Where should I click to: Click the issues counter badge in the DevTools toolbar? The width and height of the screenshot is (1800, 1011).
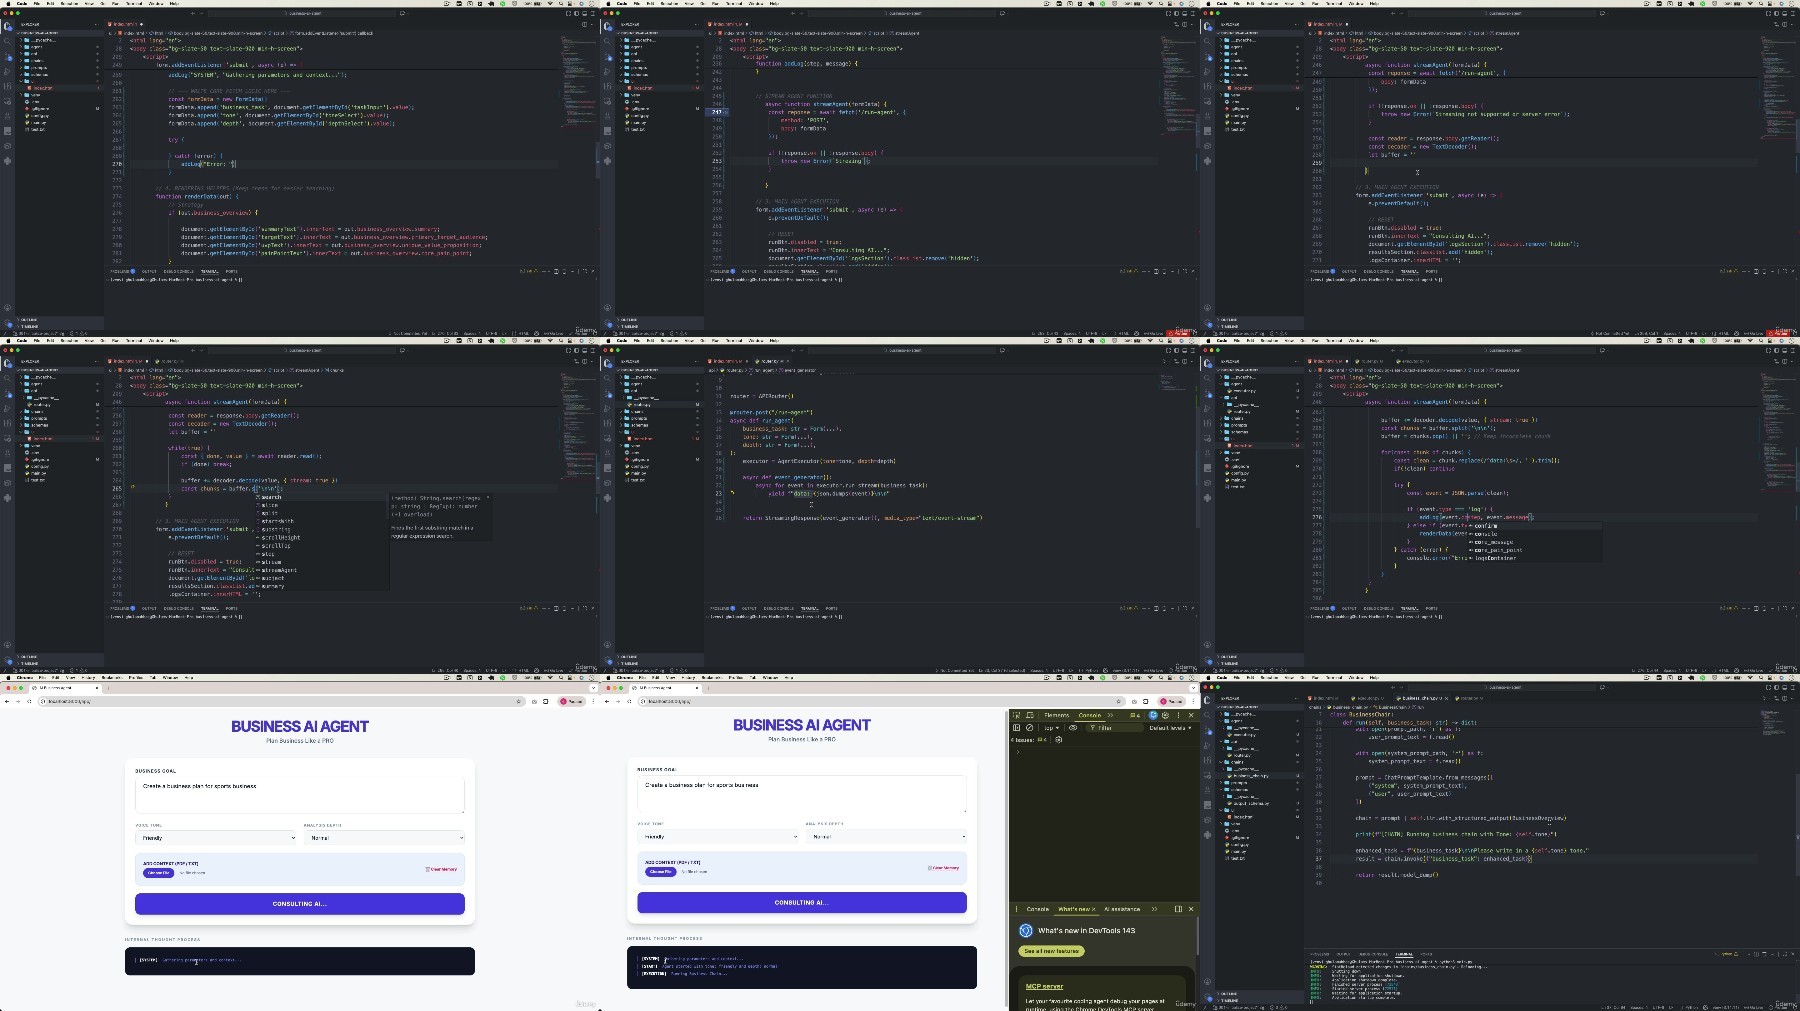pos(1134,715)
